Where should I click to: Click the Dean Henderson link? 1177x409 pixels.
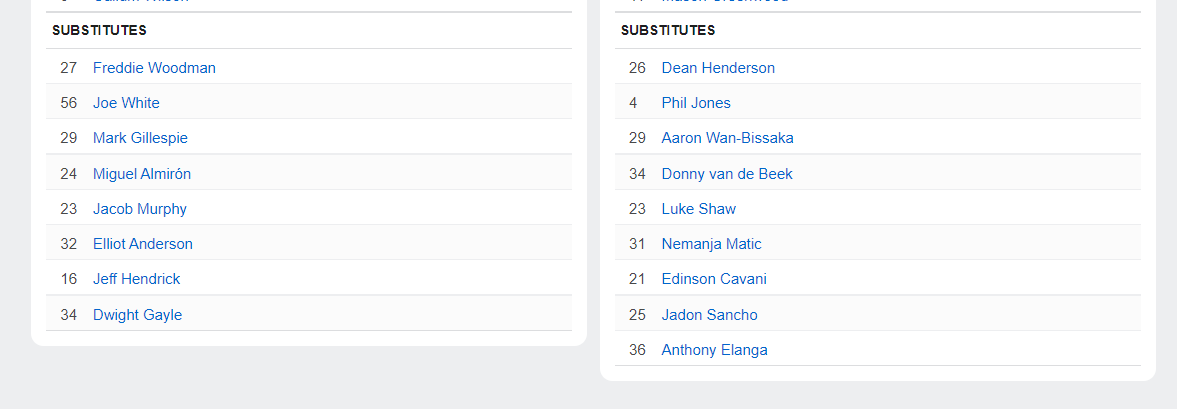(718, 68)
